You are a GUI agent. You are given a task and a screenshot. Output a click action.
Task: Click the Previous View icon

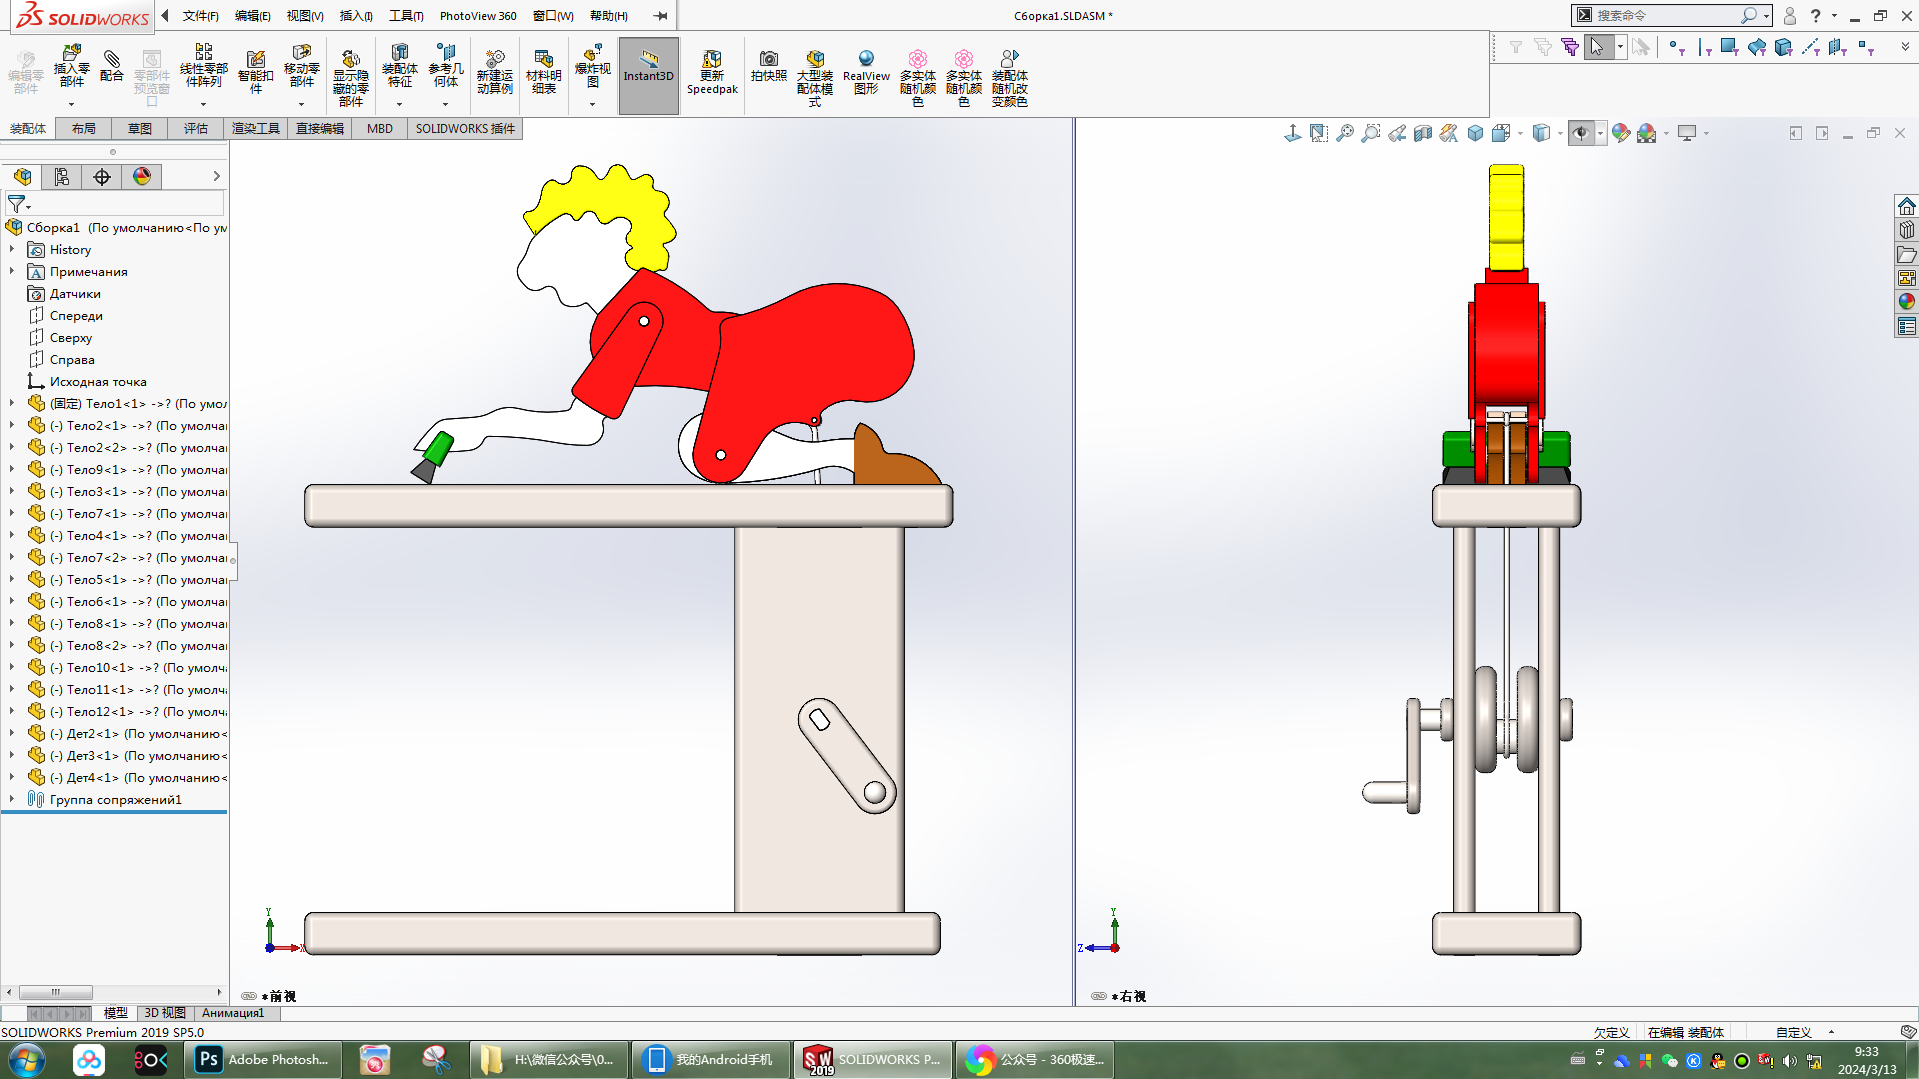[1397, 133]
